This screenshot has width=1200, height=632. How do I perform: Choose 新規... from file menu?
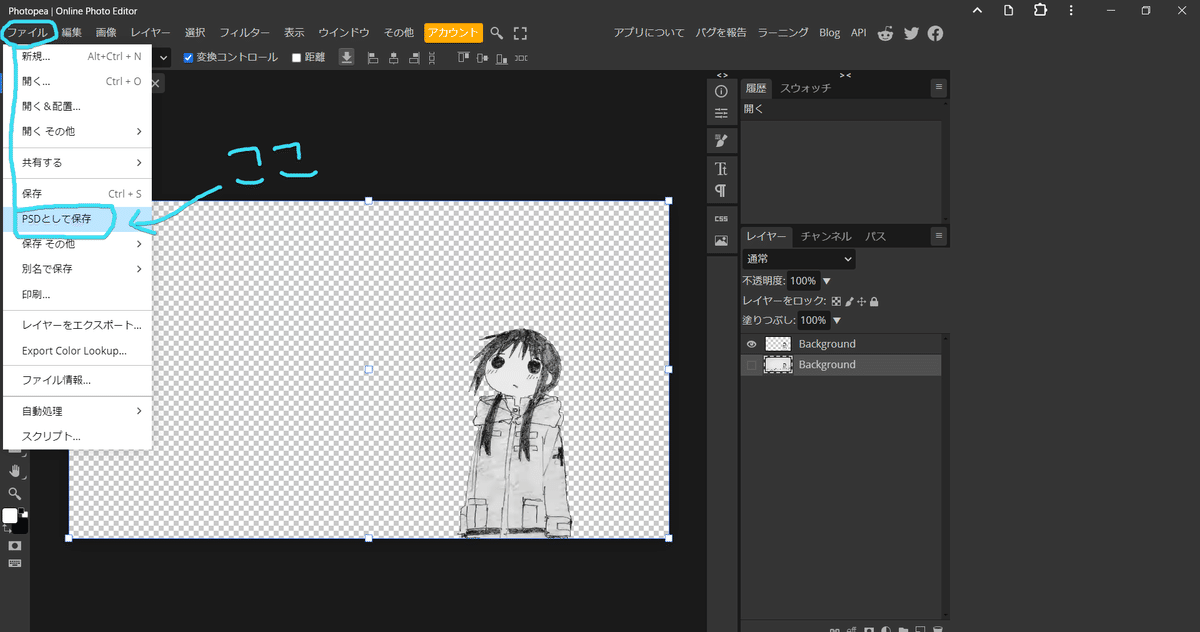[x=77, y=56]
